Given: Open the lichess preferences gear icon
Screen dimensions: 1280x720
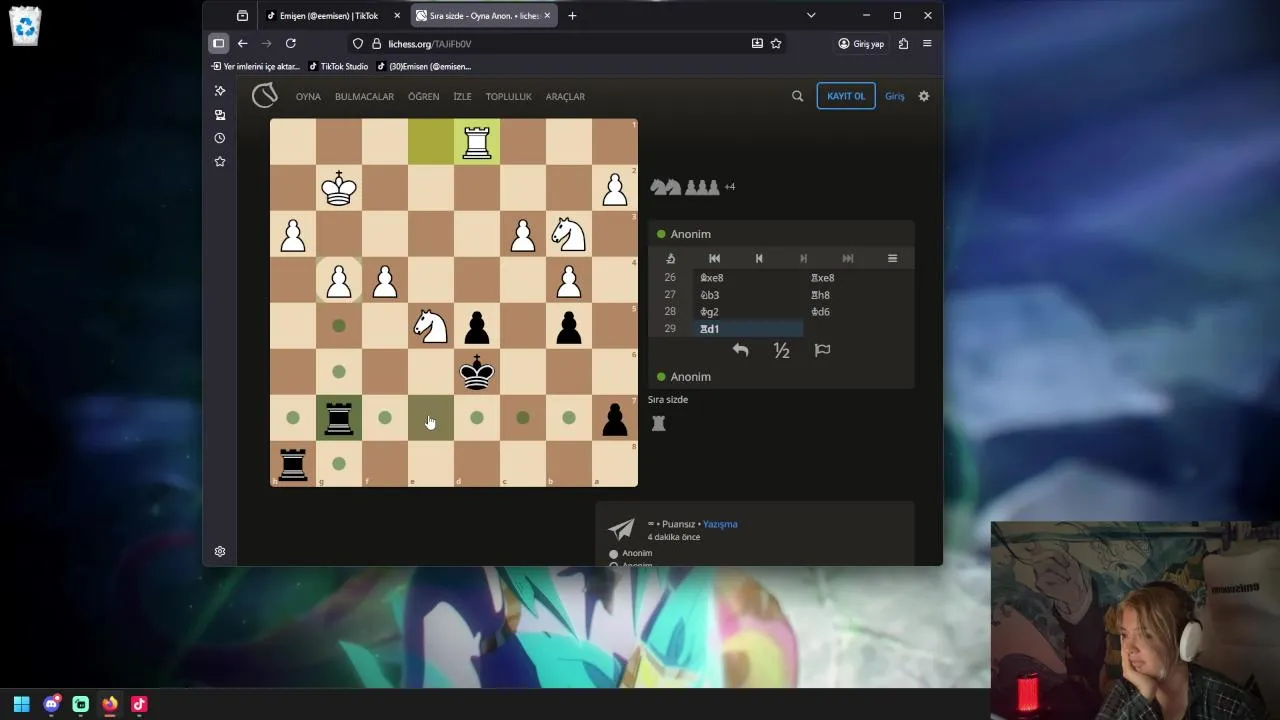Looking at the screenshot, I should click(x=924, y=96).
